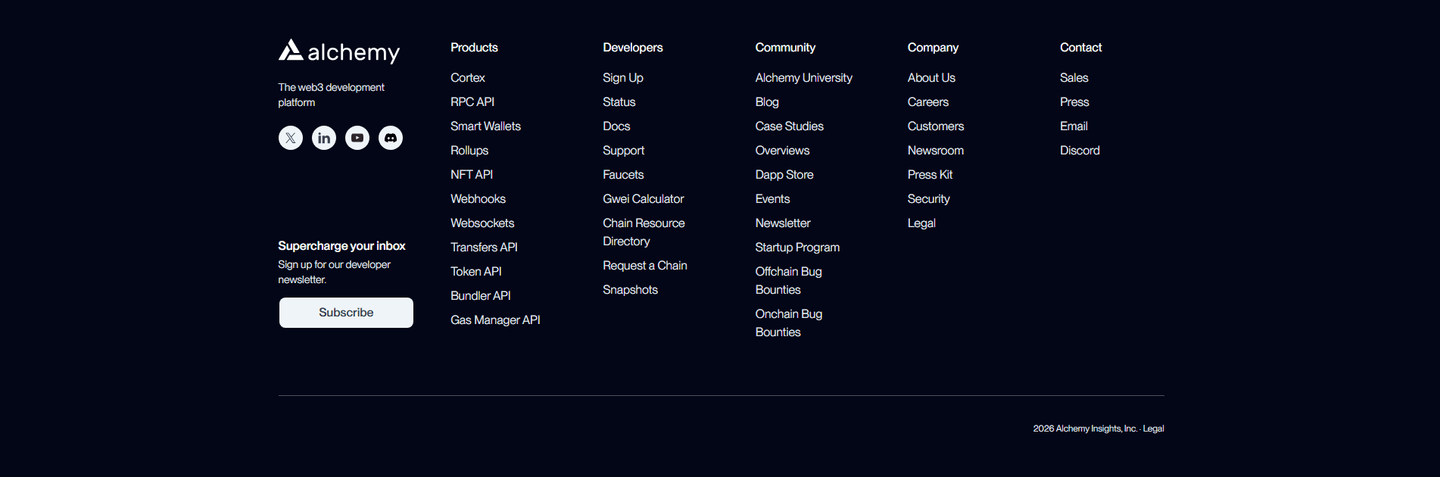
Task: Go to Offchain Bug Bounties
Action: (789, 280)
